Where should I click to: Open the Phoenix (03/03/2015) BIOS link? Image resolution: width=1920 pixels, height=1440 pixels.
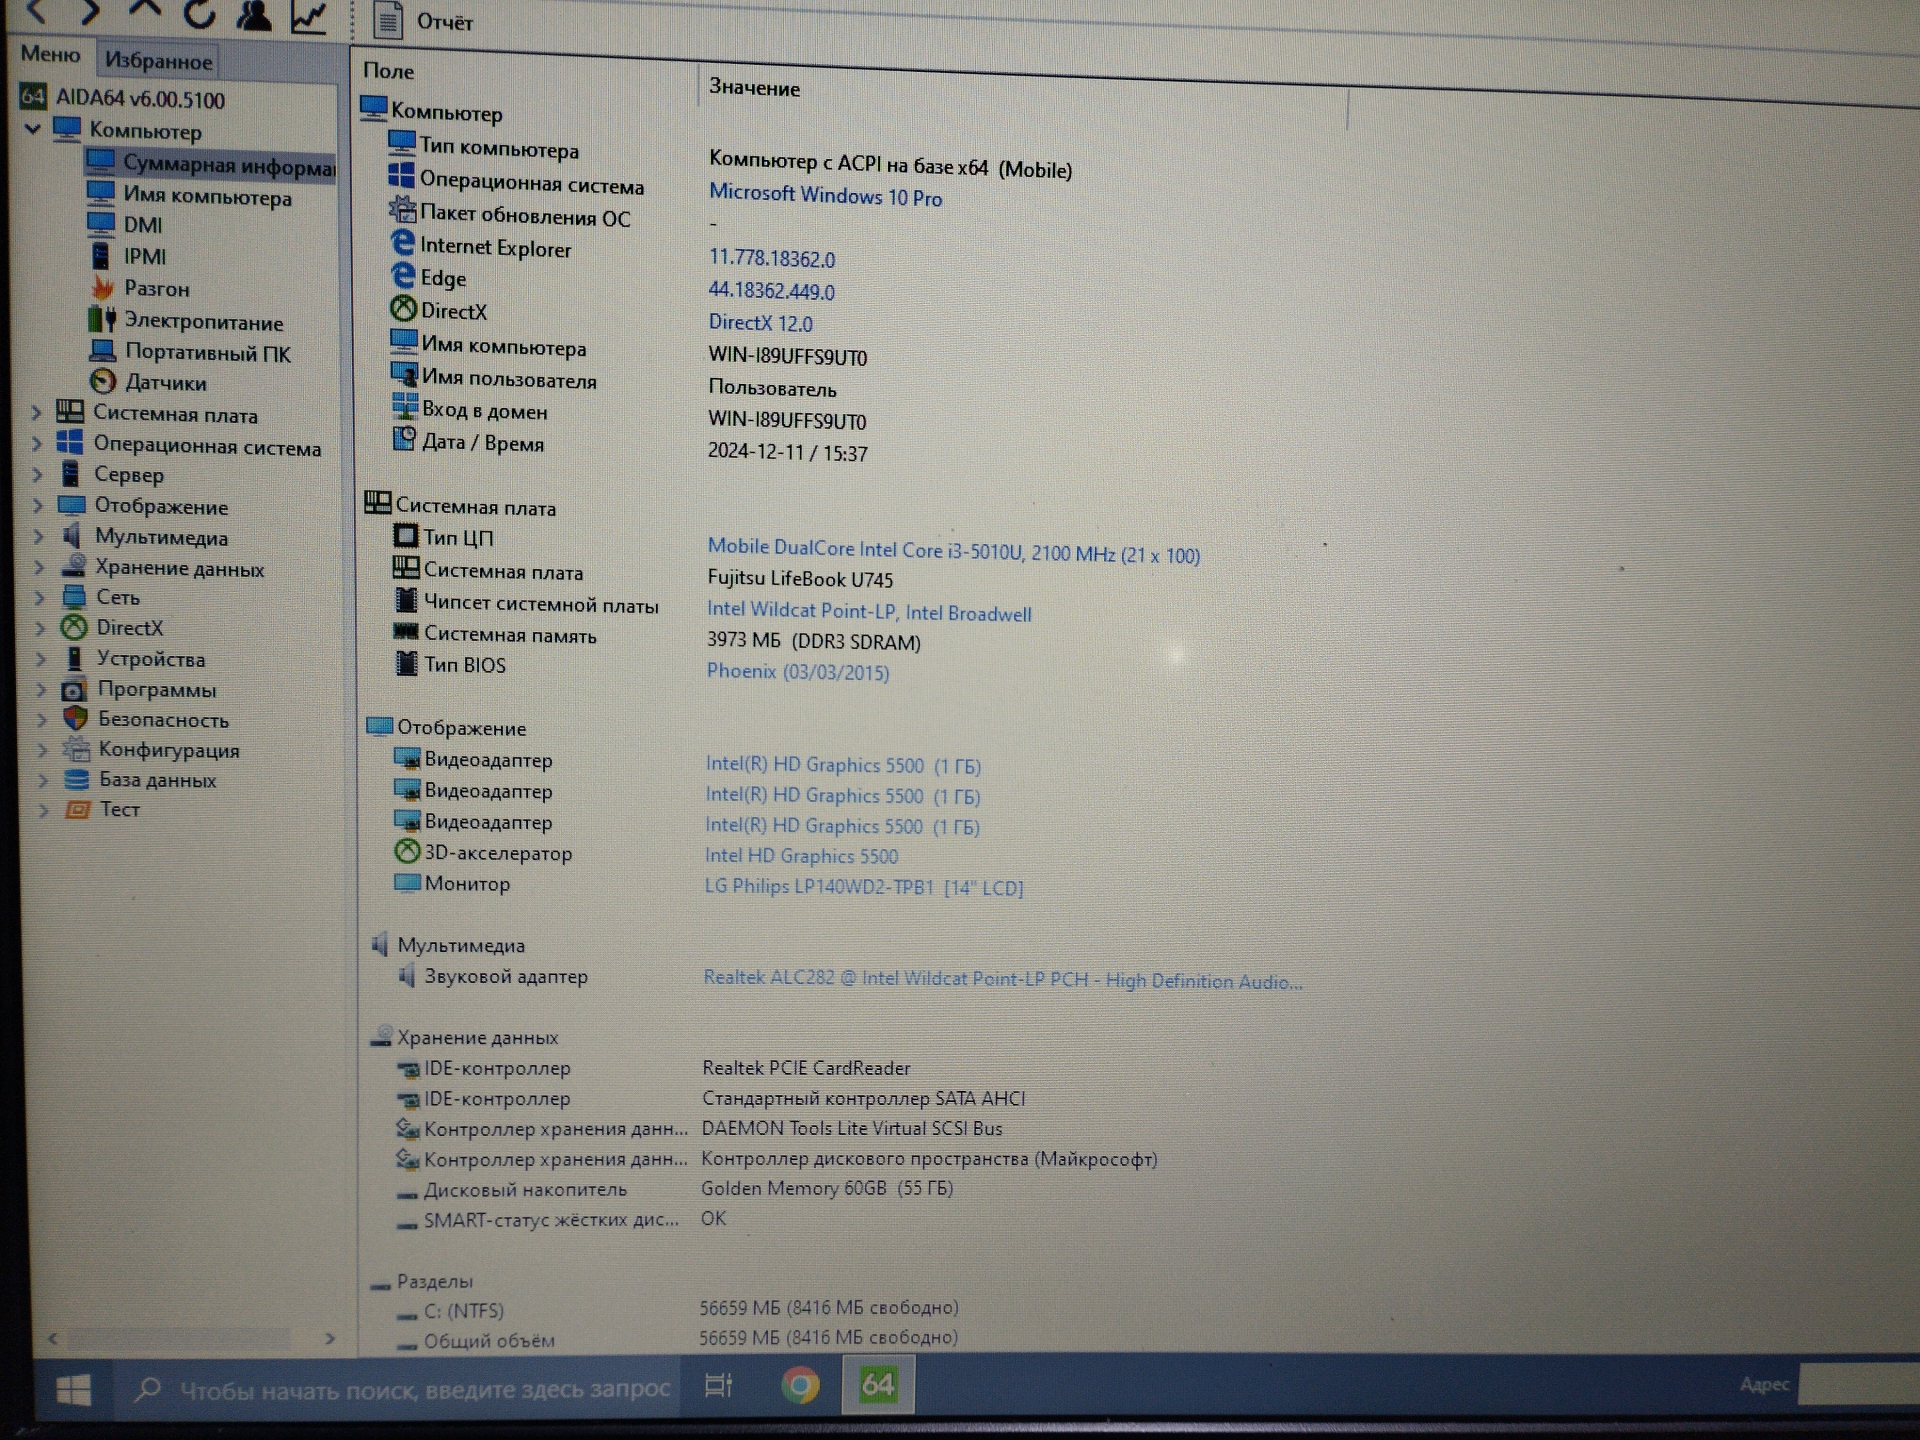pyautogui.click(x=797, y=671)
